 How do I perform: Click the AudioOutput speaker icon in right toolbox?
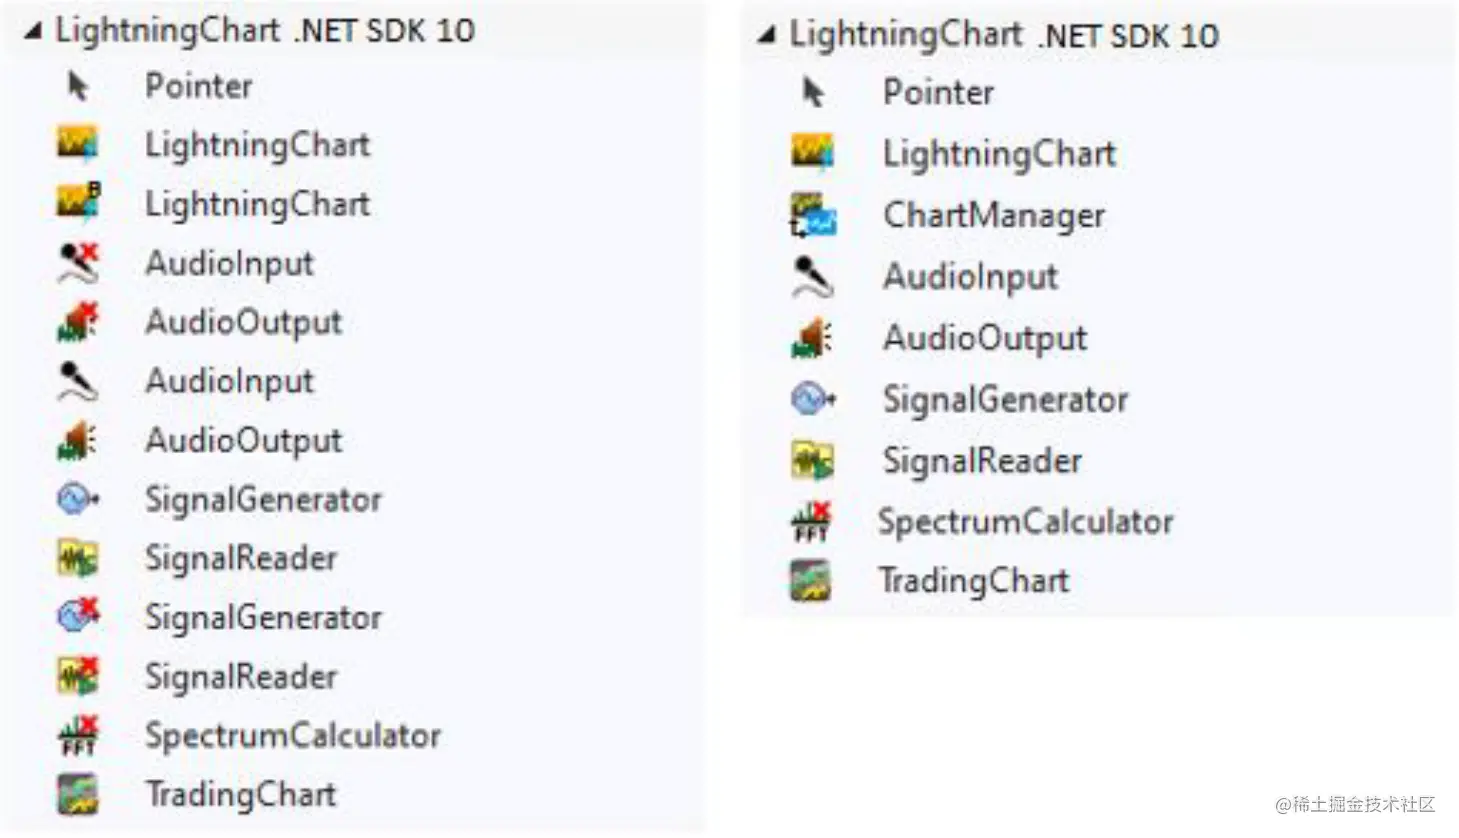(x=813, y=338)
